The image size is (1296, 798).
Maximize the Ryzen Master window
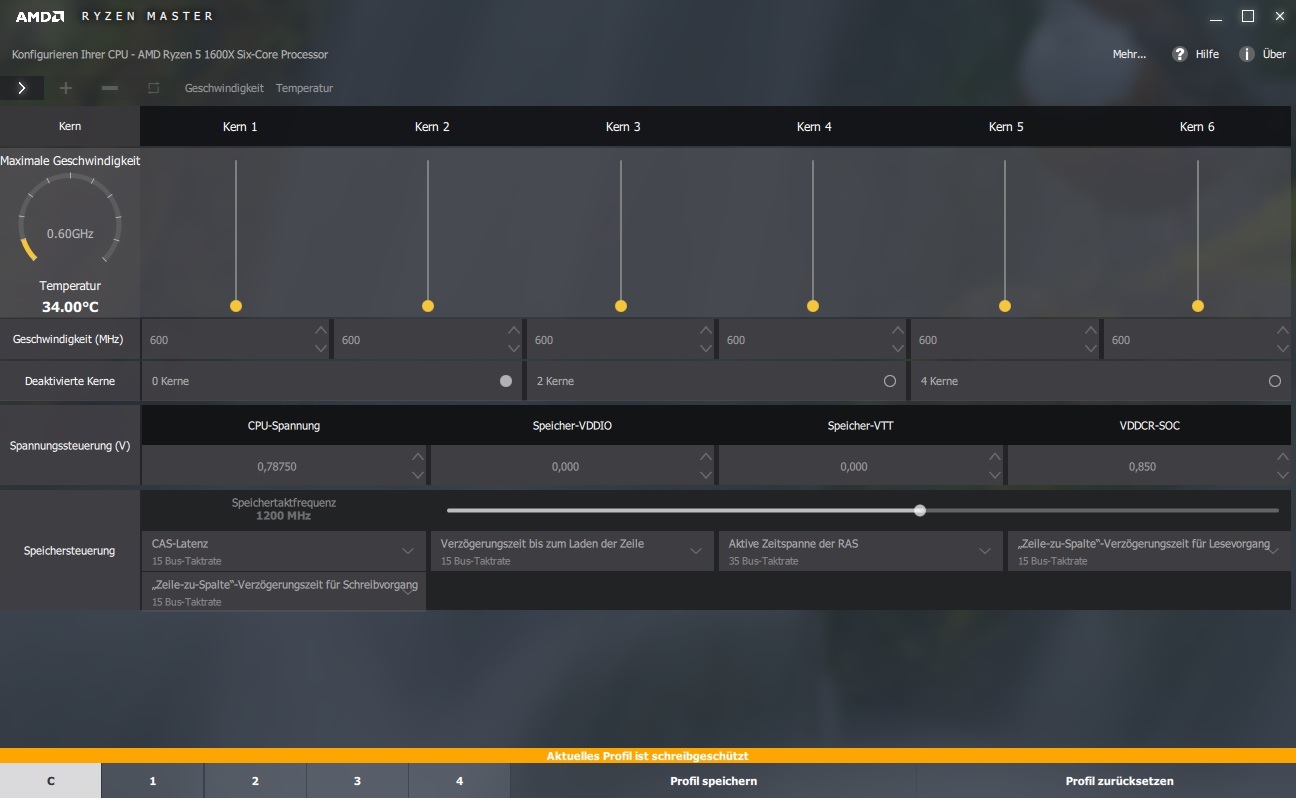click(1248, 16)
